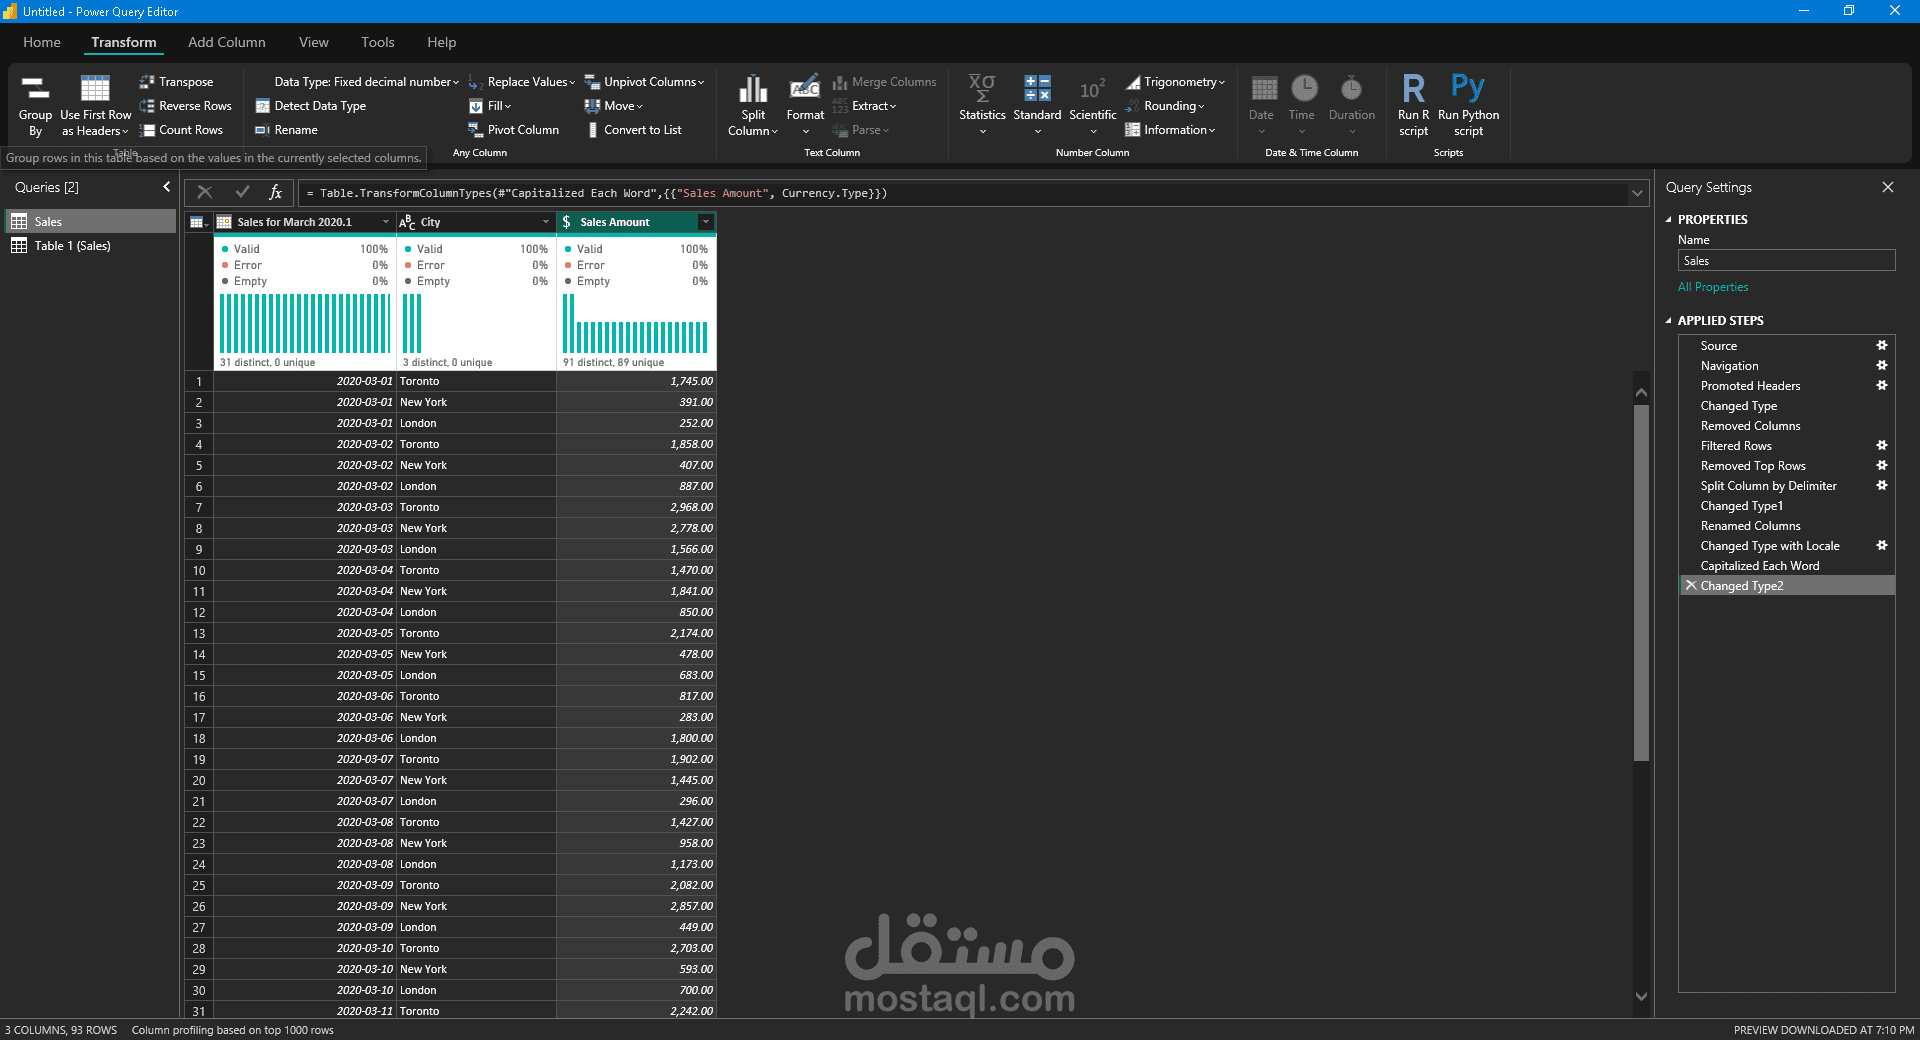This screenshot has height=1040, width=1920.
Task: Select the Table 1 (Sales) query
Action: [x=91, y=245]
